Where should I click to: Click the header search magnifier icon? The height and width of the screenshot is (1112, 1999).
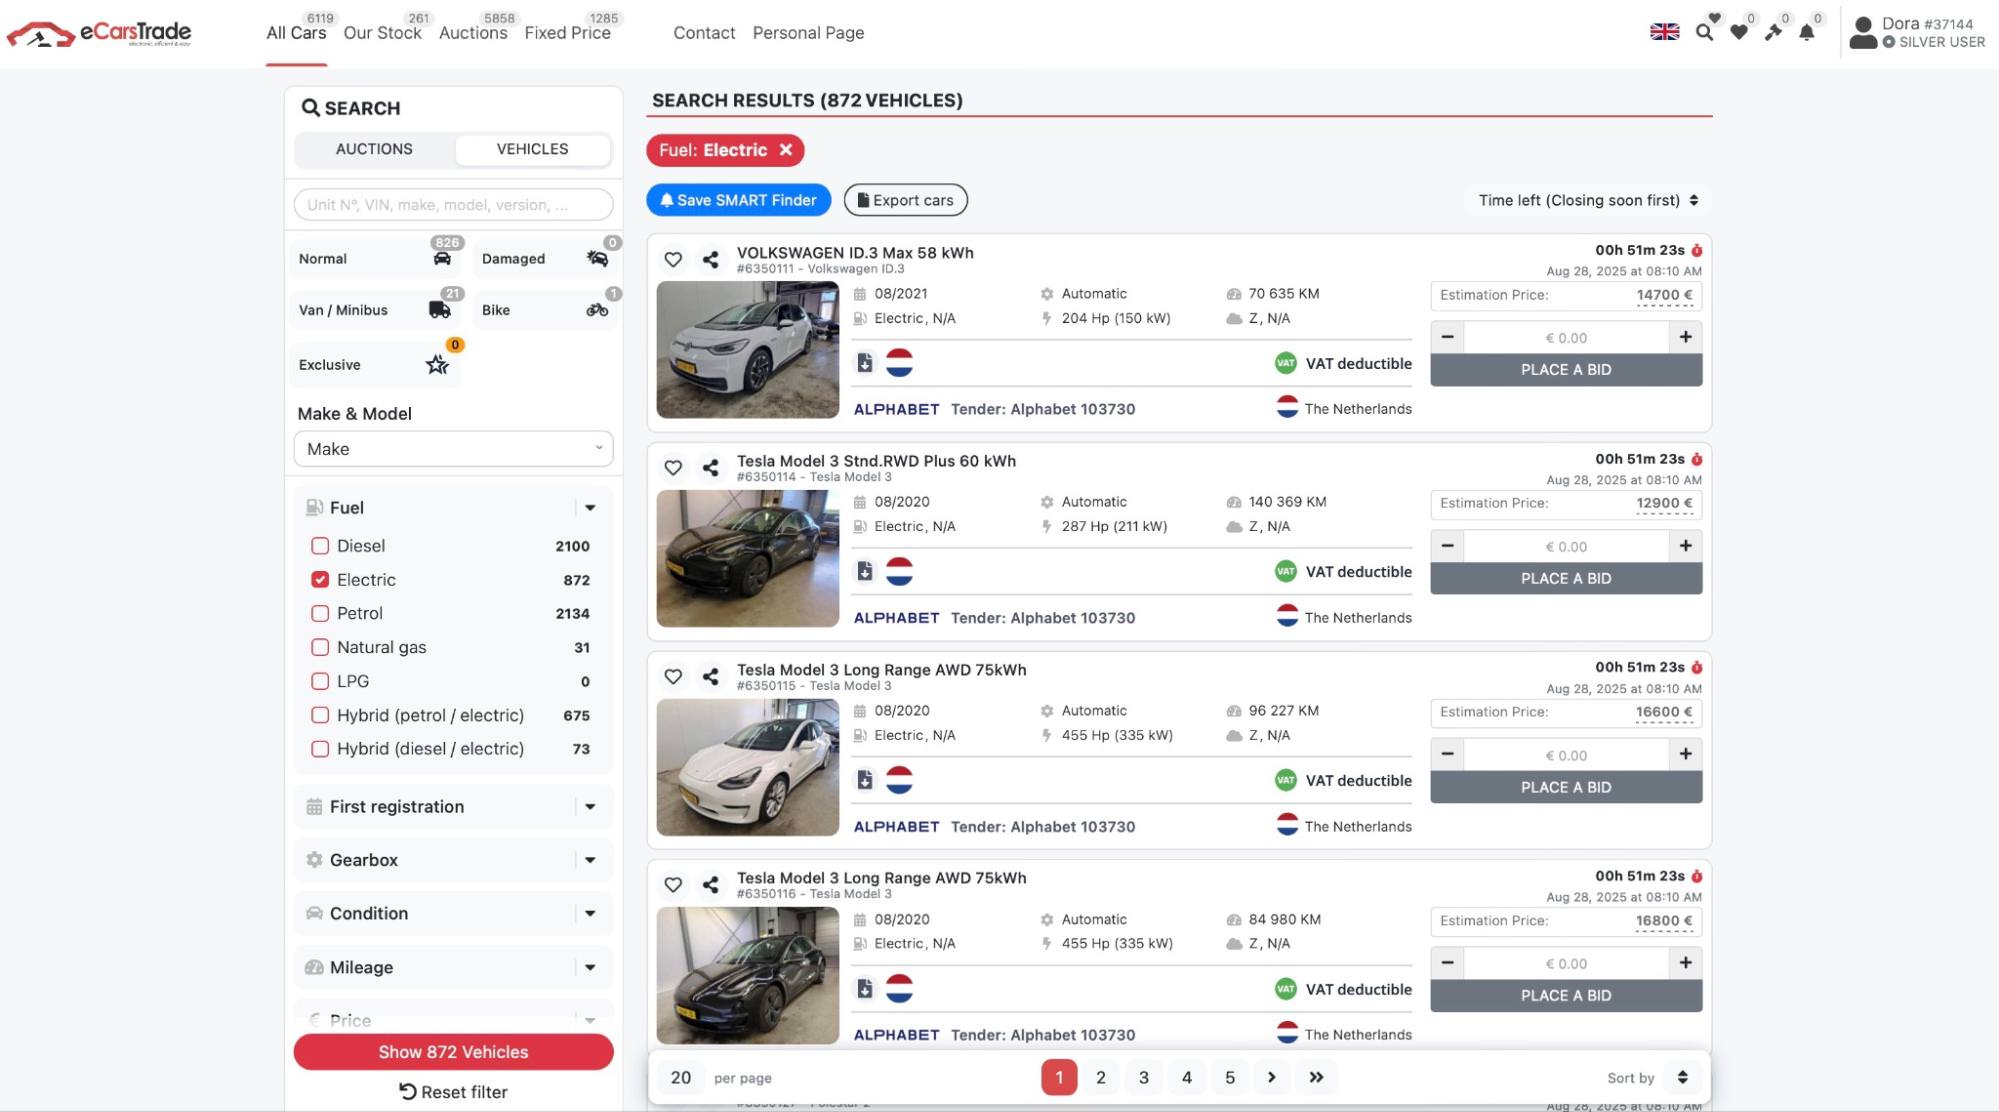[1705, 32]
